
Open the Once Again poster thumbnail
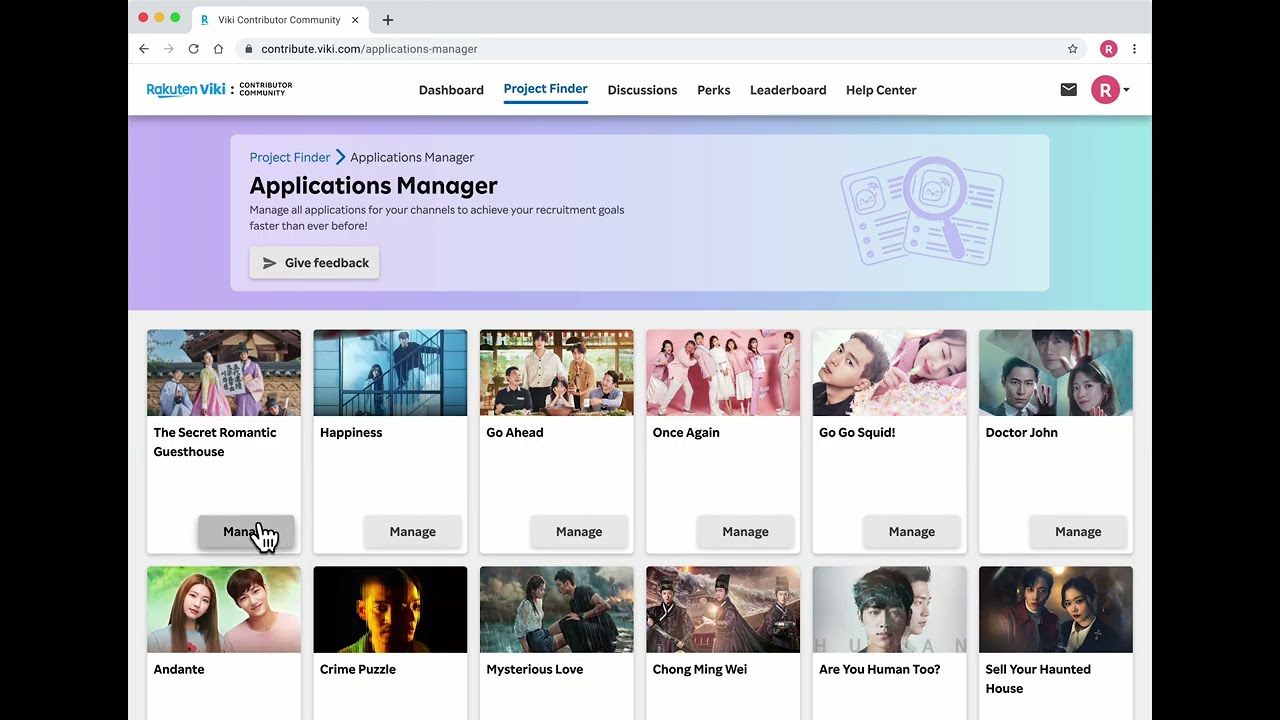(723, 373)
